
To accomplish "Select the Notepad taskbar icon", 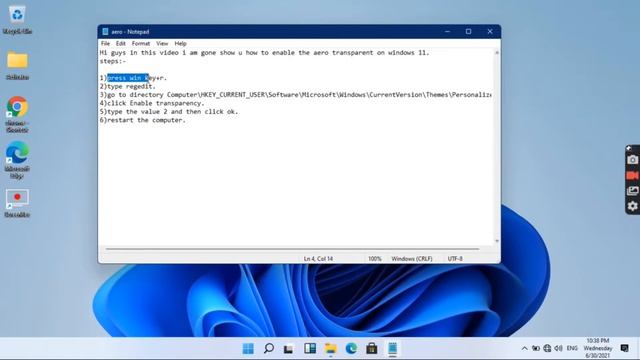I will (392, 348).
